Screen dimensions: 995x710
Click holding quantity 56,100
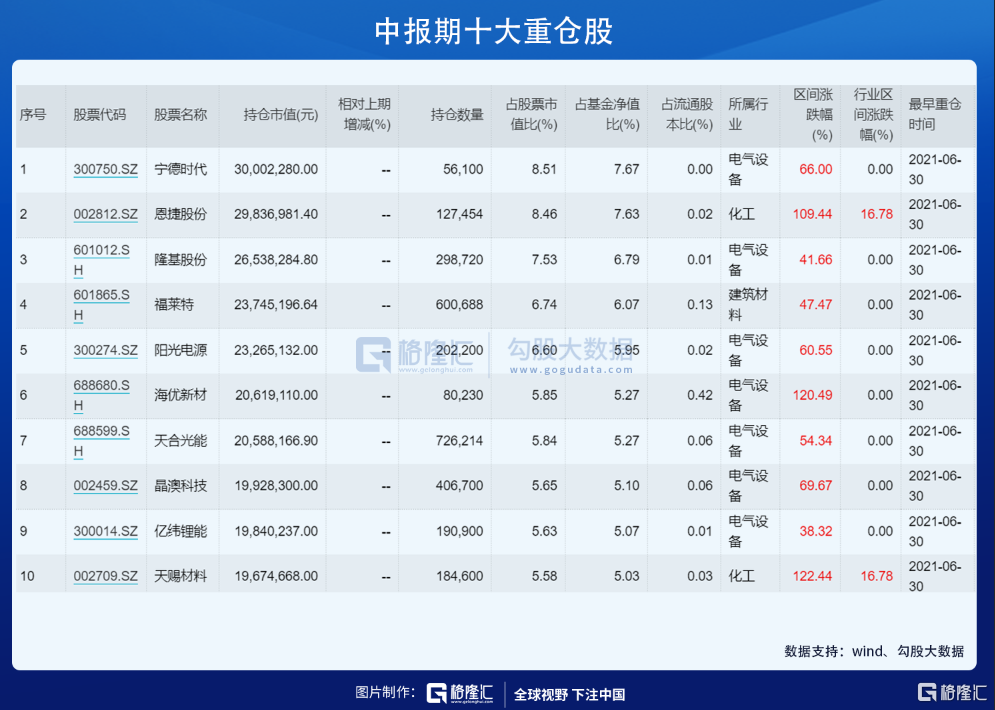pyautogui.click(x=463, y=169)
